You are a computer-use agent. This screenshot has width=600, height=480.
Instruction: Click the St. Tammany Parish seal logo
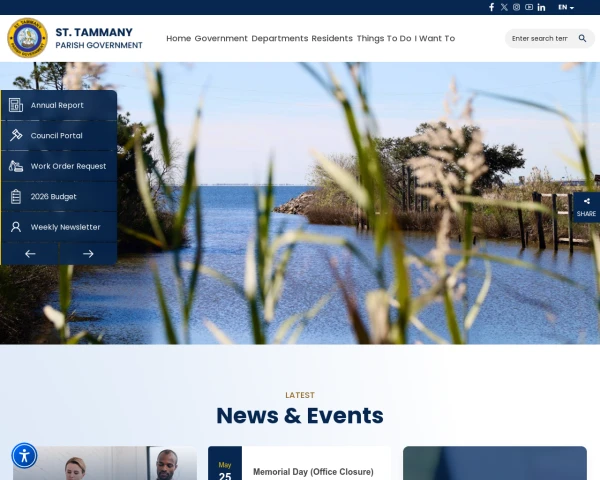coord(28,38)
